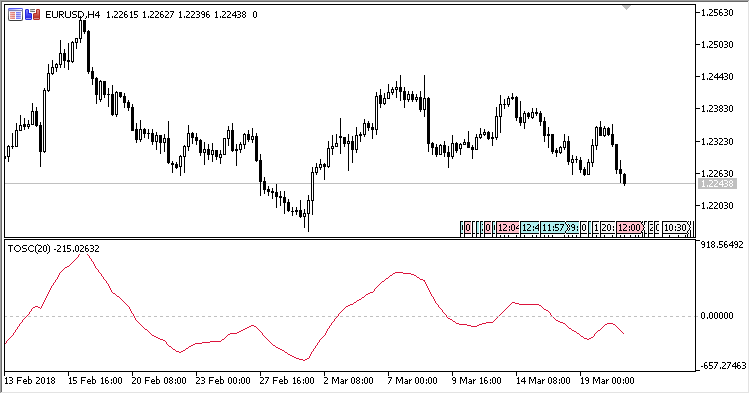Select the EURUSD,H4 chart title

73,15
